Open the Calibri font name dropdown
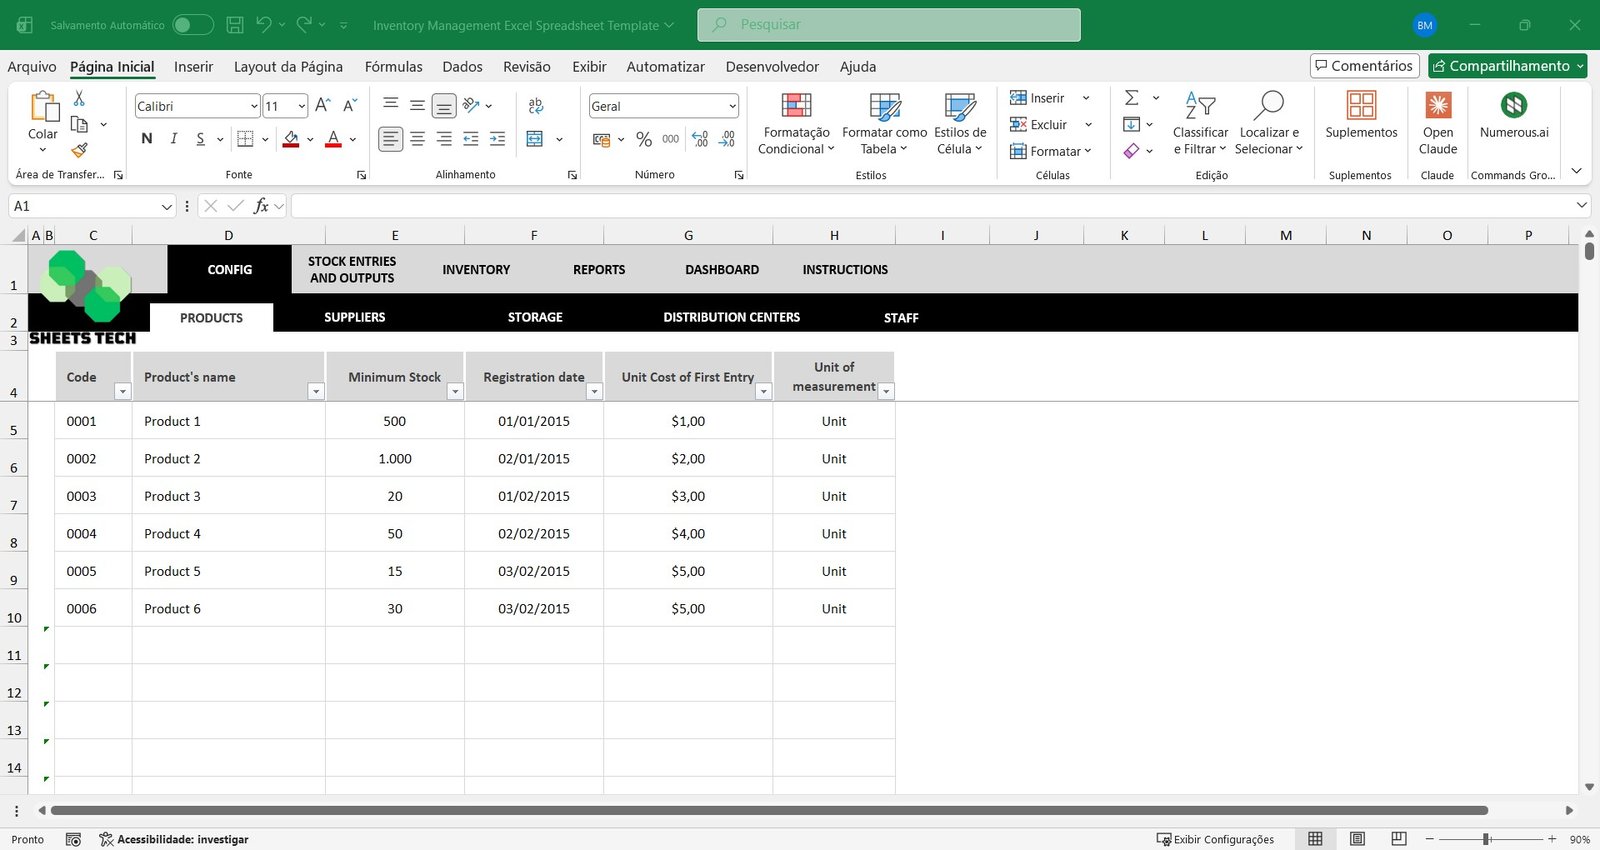 (x=254, y=106)
